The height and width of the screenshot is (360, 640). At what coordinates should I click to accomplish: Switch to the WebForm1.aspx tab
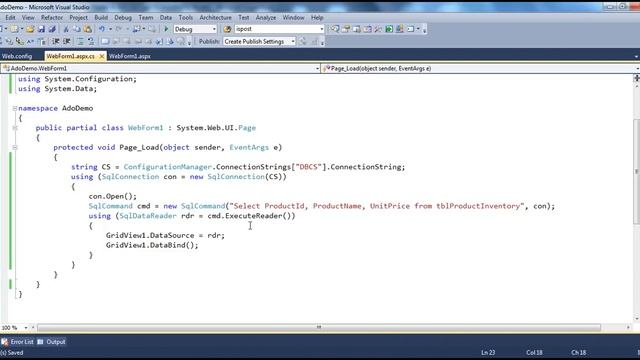click(x=130, y=56)
